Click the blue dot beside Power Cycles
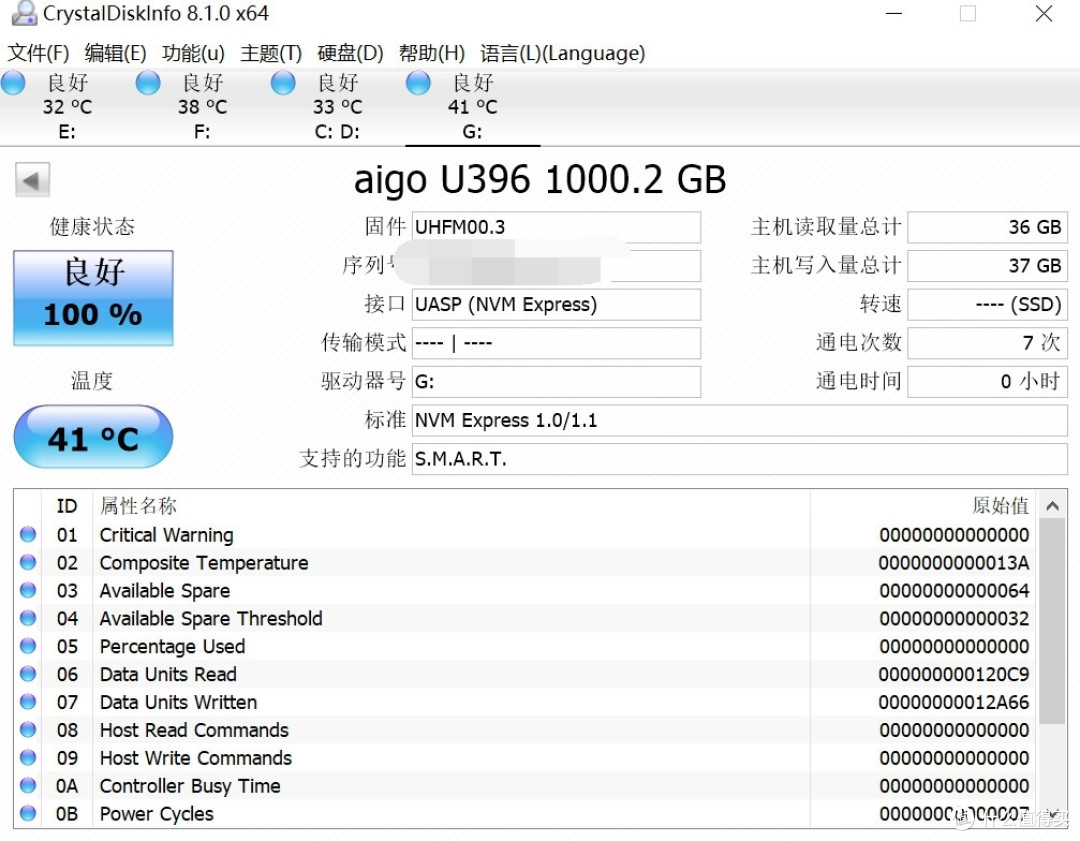1080x841 pixels. (27, 814)
